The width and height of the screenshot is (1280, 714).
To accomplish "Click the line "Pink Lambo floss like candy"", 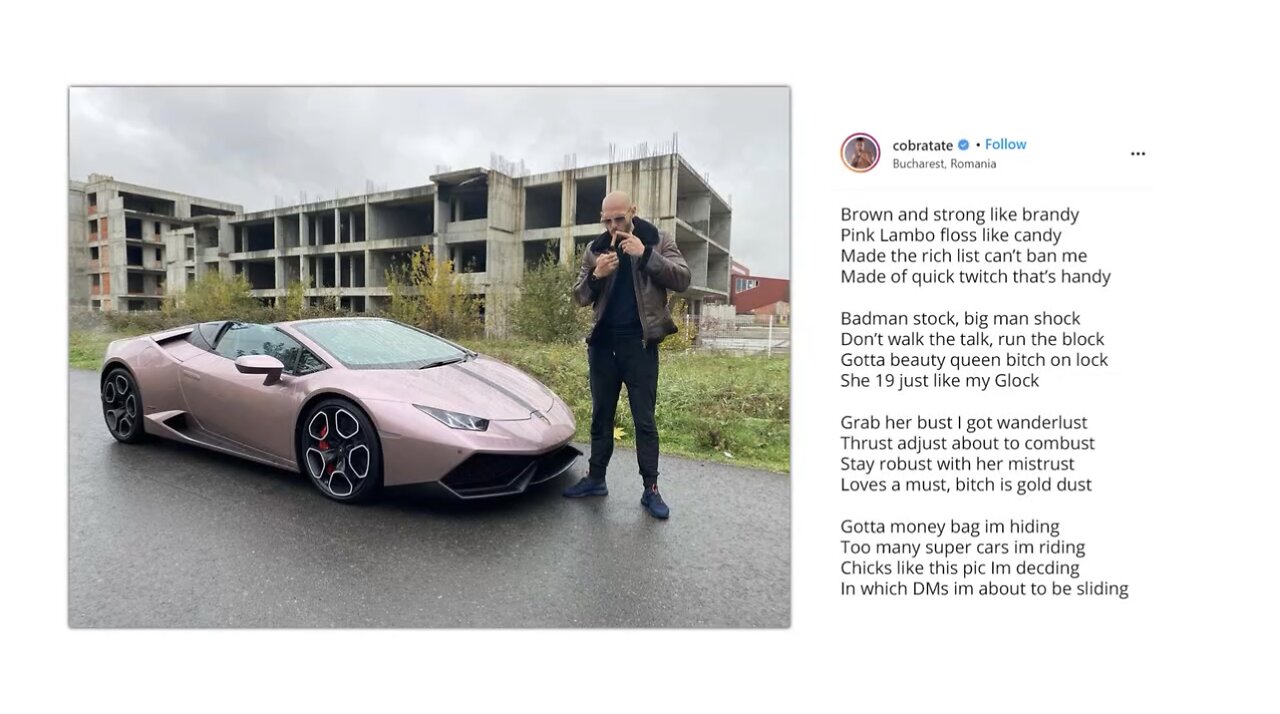I will (x=950, y=236).
